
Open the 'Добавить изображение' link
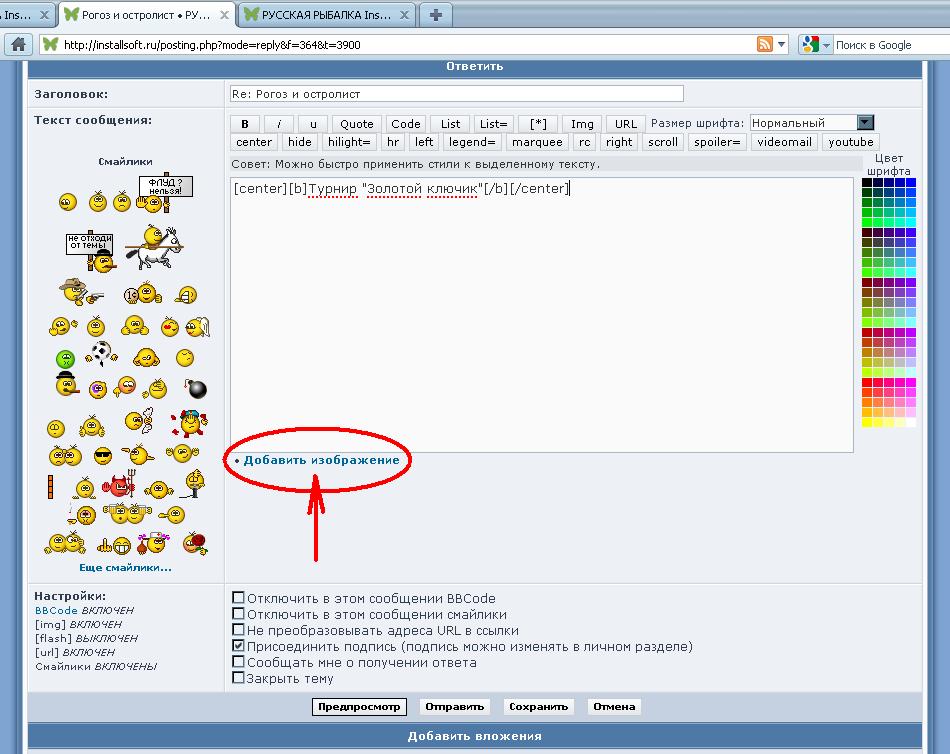(x=321, y=460)
